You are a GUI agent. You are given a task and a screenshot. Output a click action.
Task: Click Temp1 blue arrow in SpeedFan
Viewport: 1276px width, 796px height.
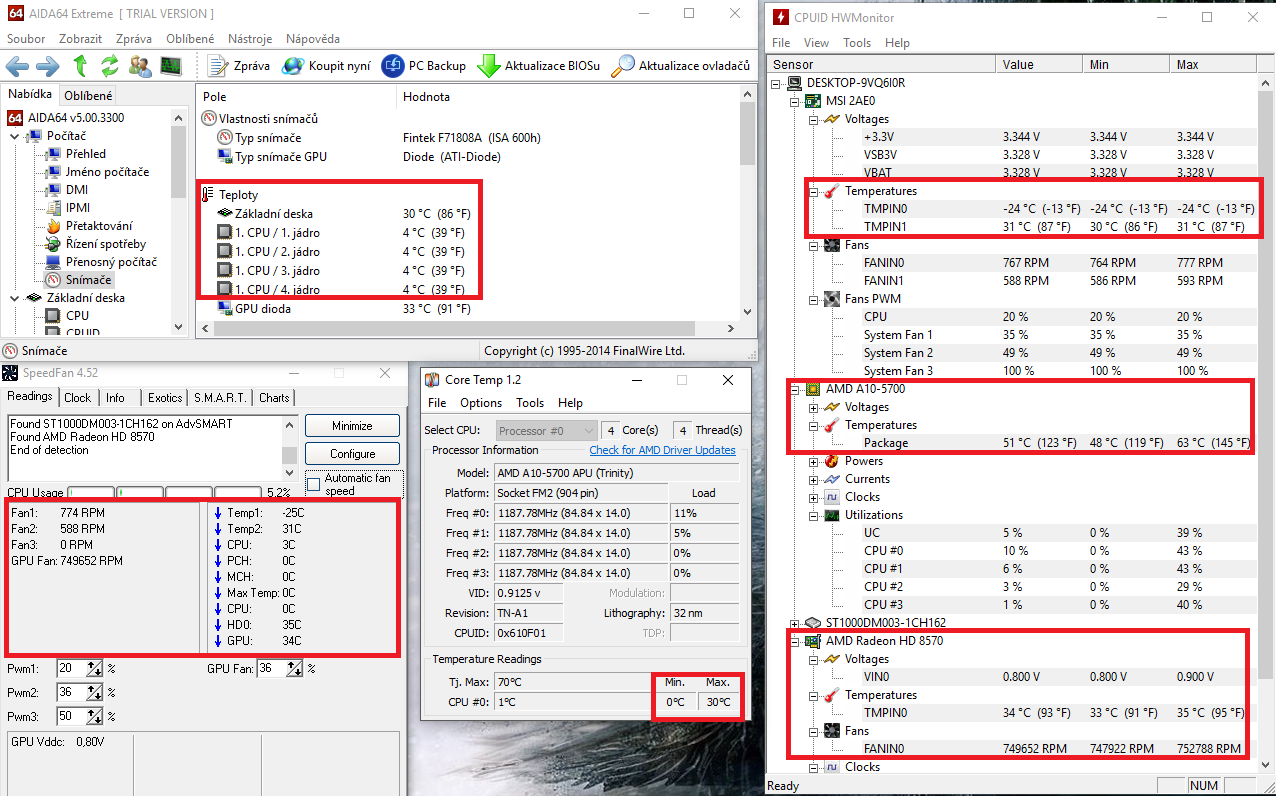click(217, 512)
